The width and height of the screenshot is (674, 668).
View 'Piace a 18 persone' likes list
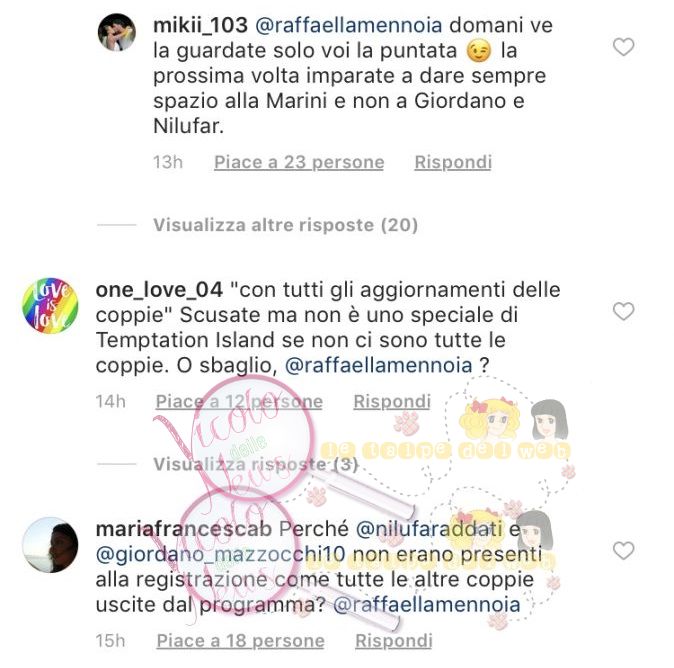click(241, 640)
